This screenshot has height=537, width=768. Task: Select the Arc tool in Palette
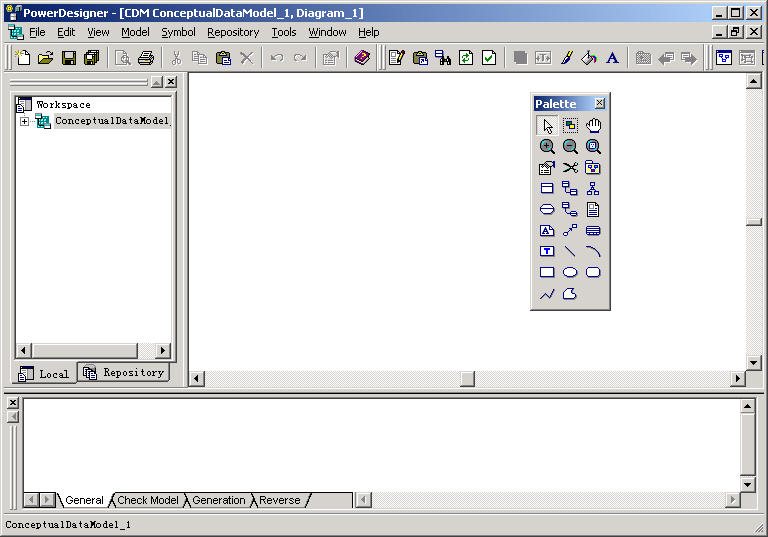point(593,252)
